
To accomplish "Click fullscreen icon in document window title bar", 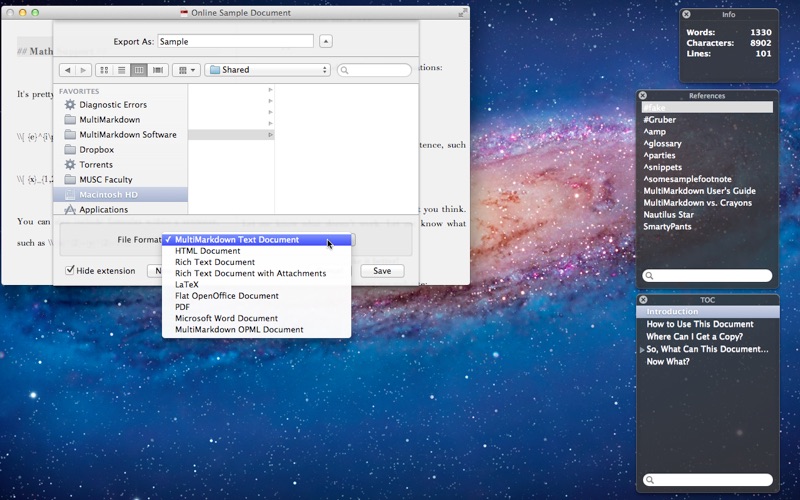I will pos(462,13).
